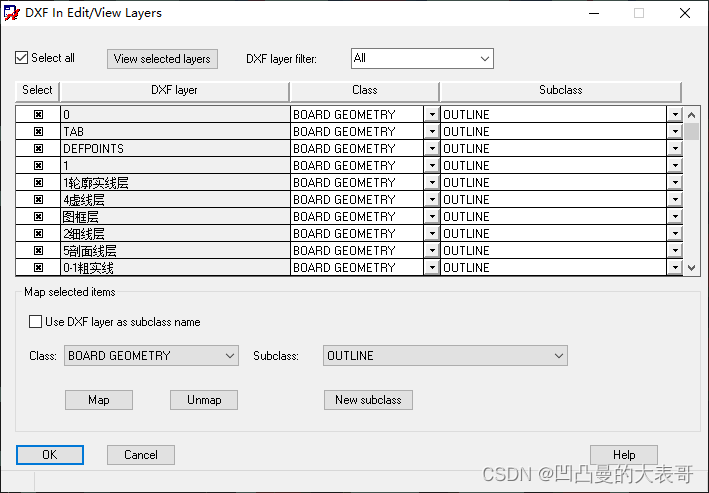This screenshot has width=709, height=493.
Task: Open Subclass dropdown for TAB row
Action: [x=675, y=132]
